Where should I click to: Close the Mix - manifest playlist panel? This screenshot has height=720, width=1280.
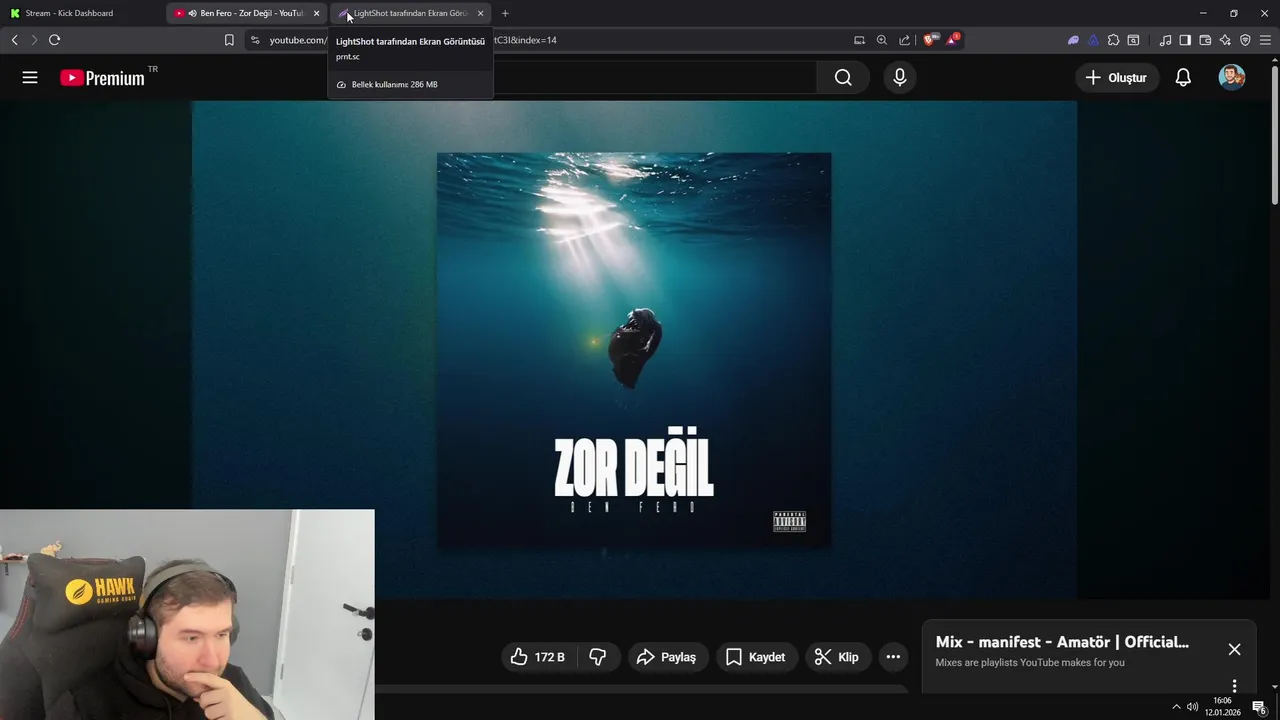[1234, 649]
